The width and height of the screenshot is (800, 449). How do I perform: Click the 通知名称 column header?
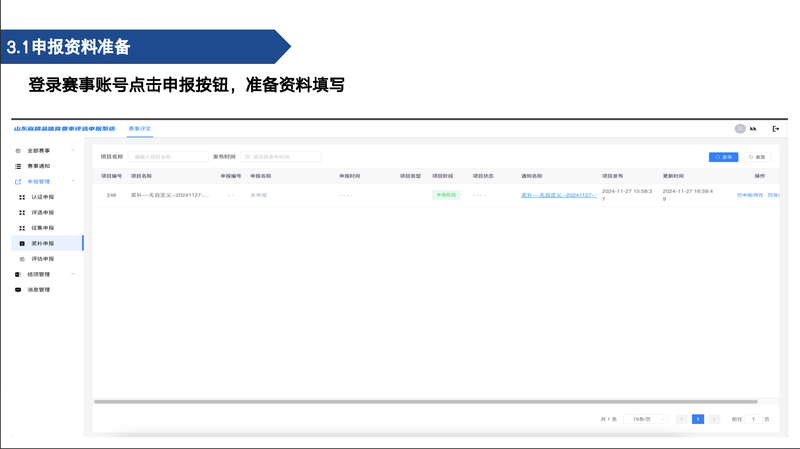pos(532,176)
